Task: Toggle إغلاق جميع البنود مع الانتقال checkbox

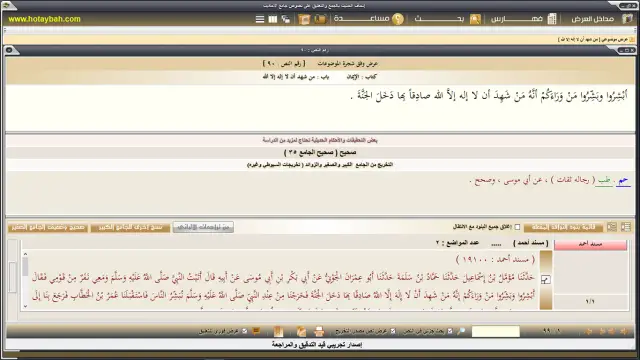Action: 517,227
